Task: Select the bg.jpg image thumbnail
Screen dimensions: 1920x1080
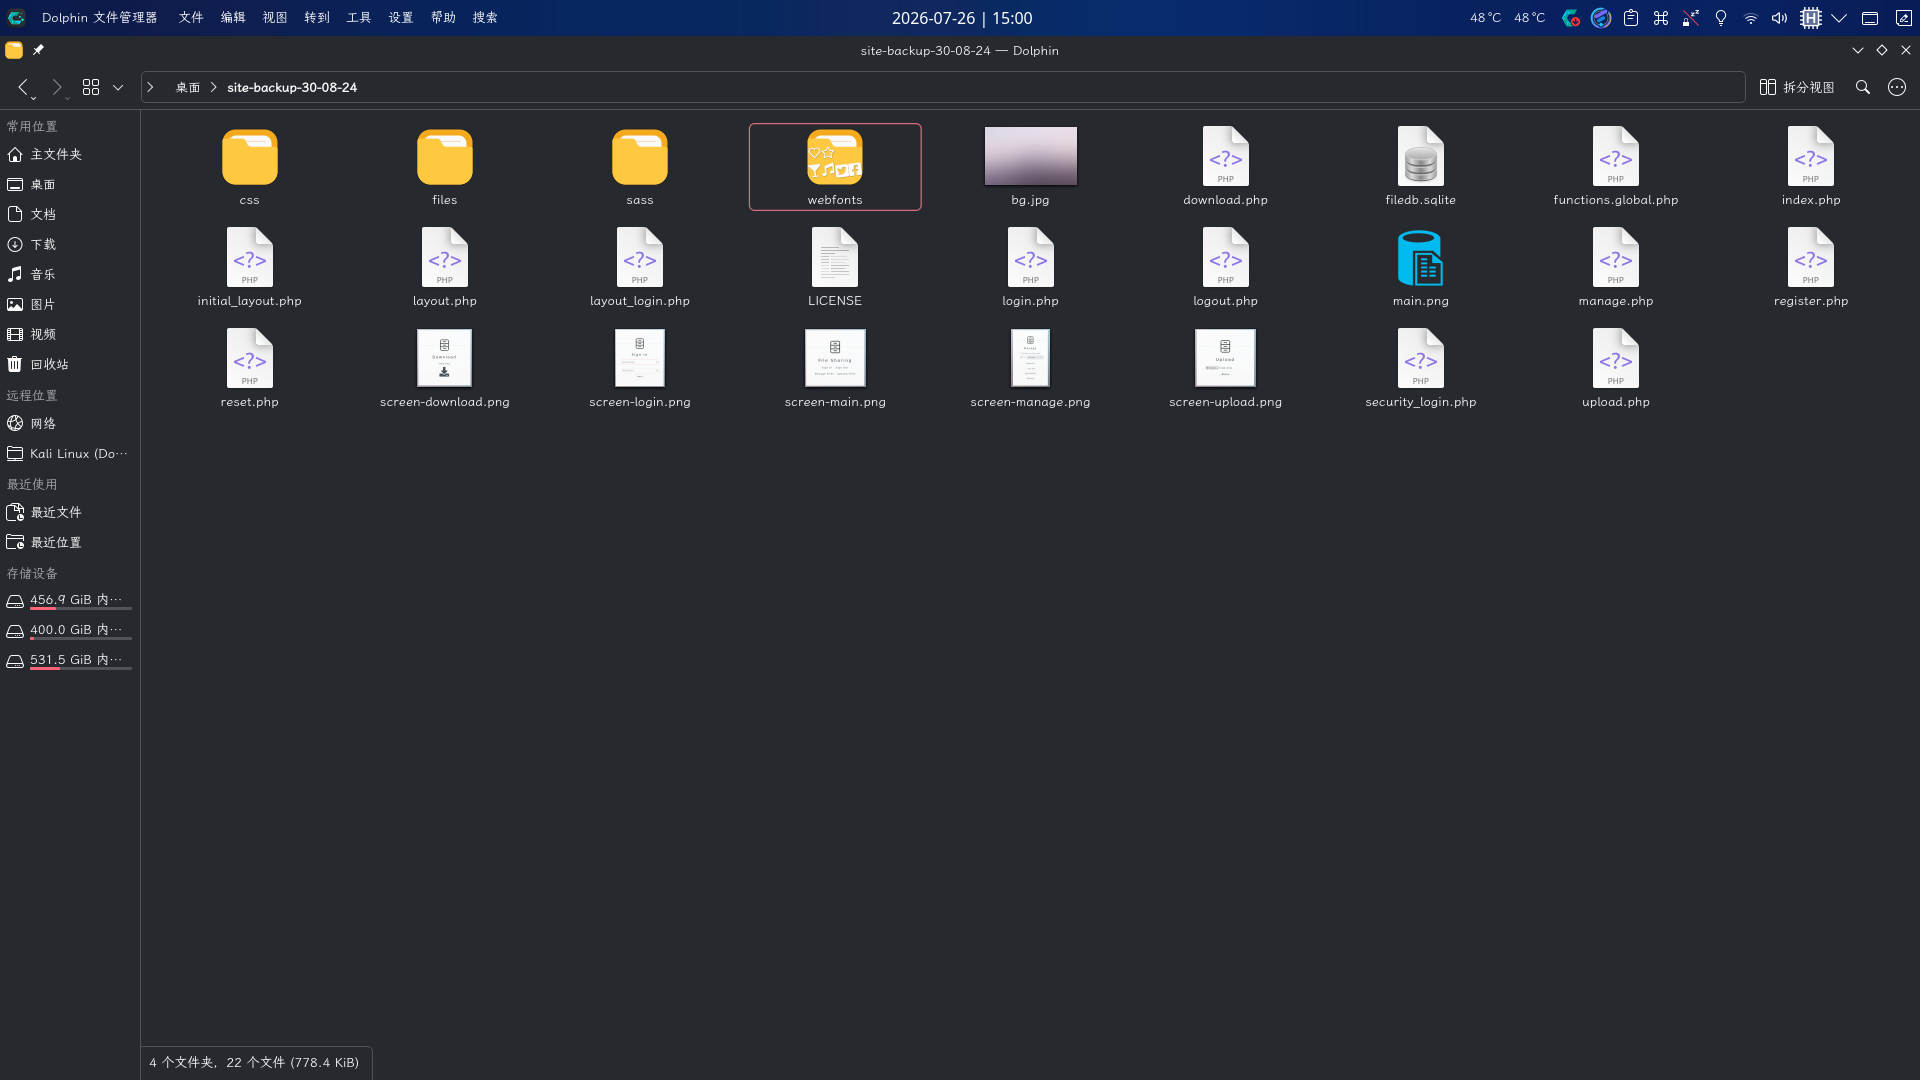Action: click(1030, 157)
